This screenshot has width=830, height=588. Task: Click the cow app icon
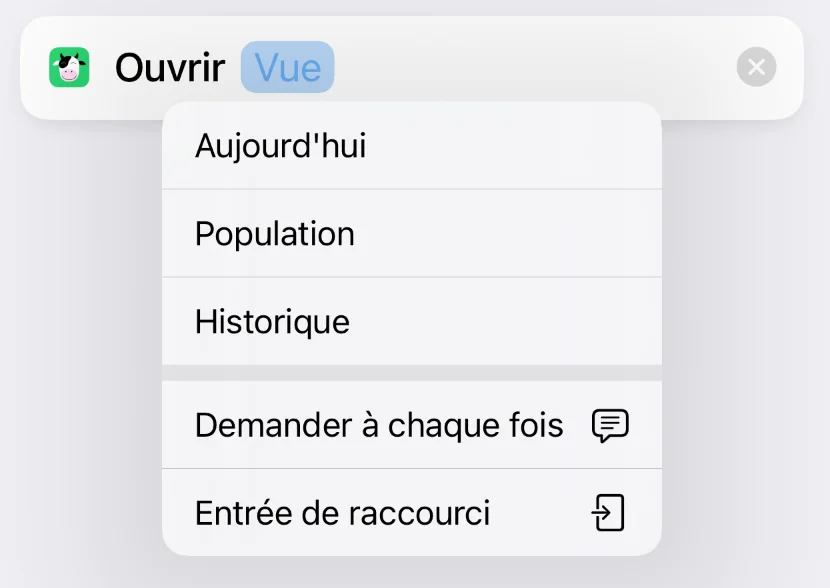tap(69, 68)
